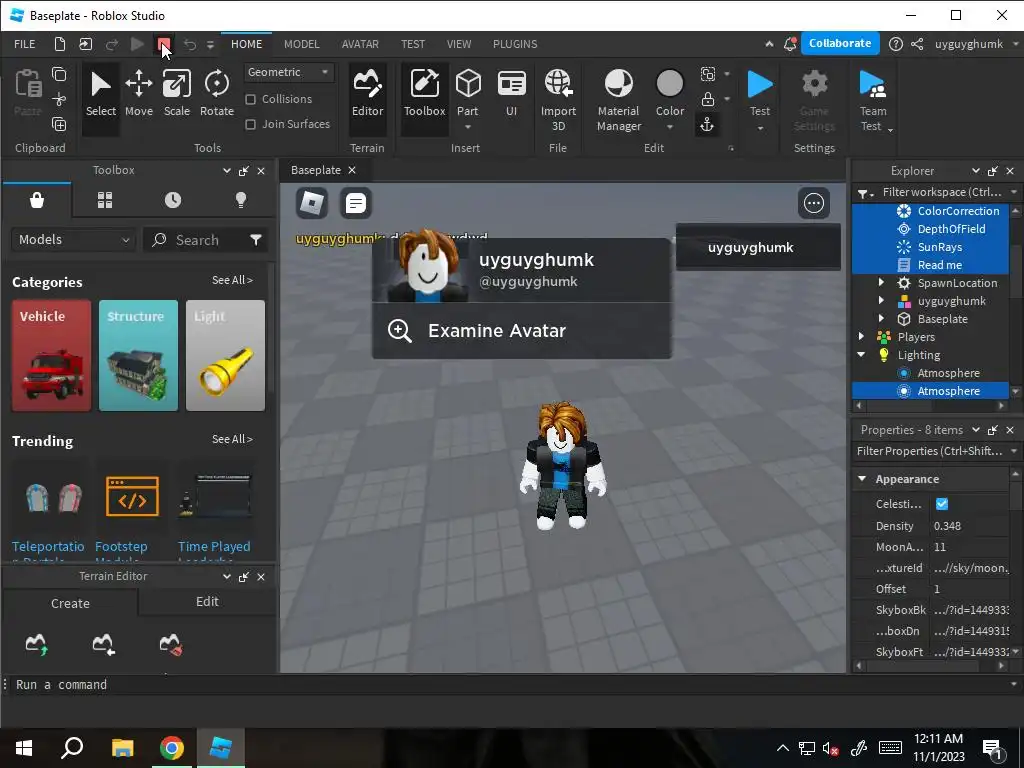
Task: Expand the SpawnLocation tree item
Action: 881,283
